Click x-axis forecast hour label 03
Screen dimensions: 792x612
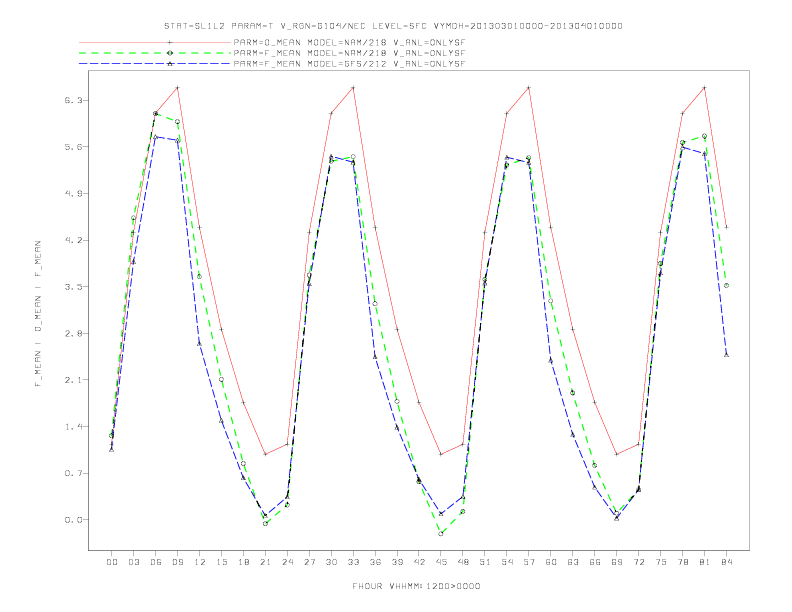[133, 562]
